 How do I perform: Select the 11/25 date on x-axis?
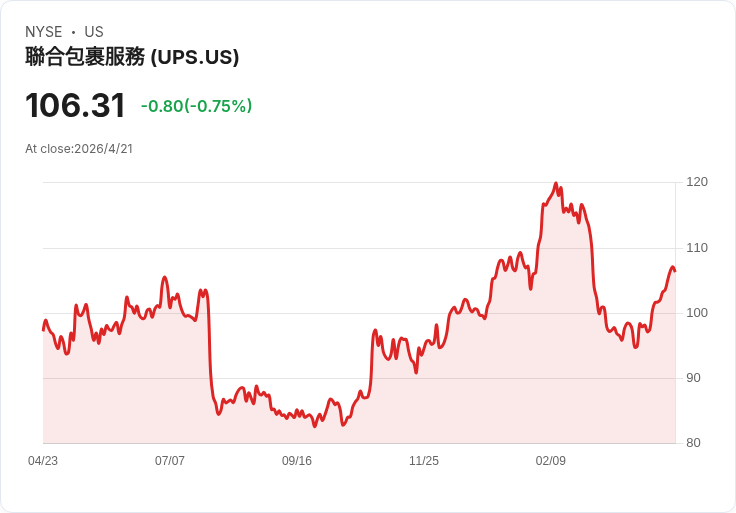(x=424, y=461)
